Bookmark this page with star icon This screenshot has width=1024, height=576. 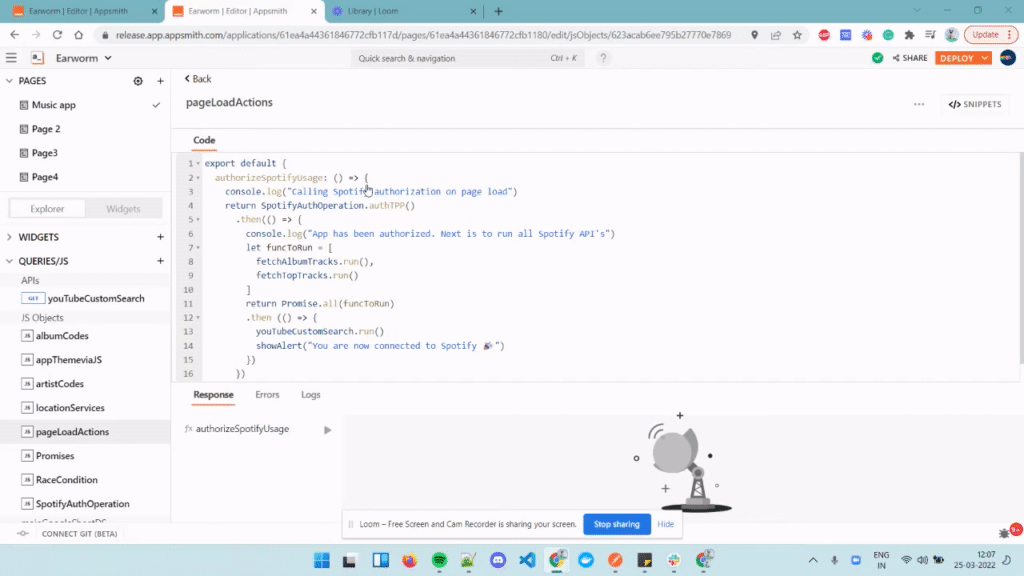[x=797, y=35]
